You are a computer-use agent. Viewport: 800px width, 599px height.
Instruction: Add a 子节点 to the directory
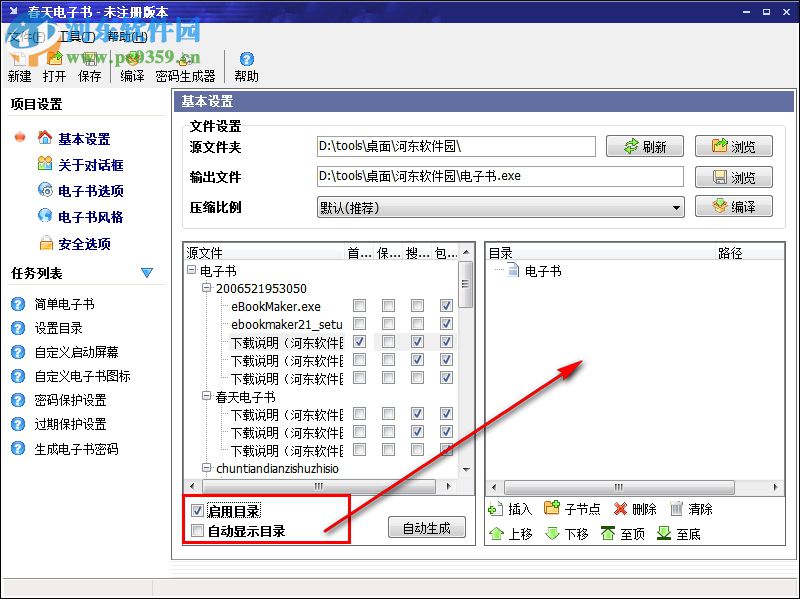pyautogui.click(x=572, y=509)
